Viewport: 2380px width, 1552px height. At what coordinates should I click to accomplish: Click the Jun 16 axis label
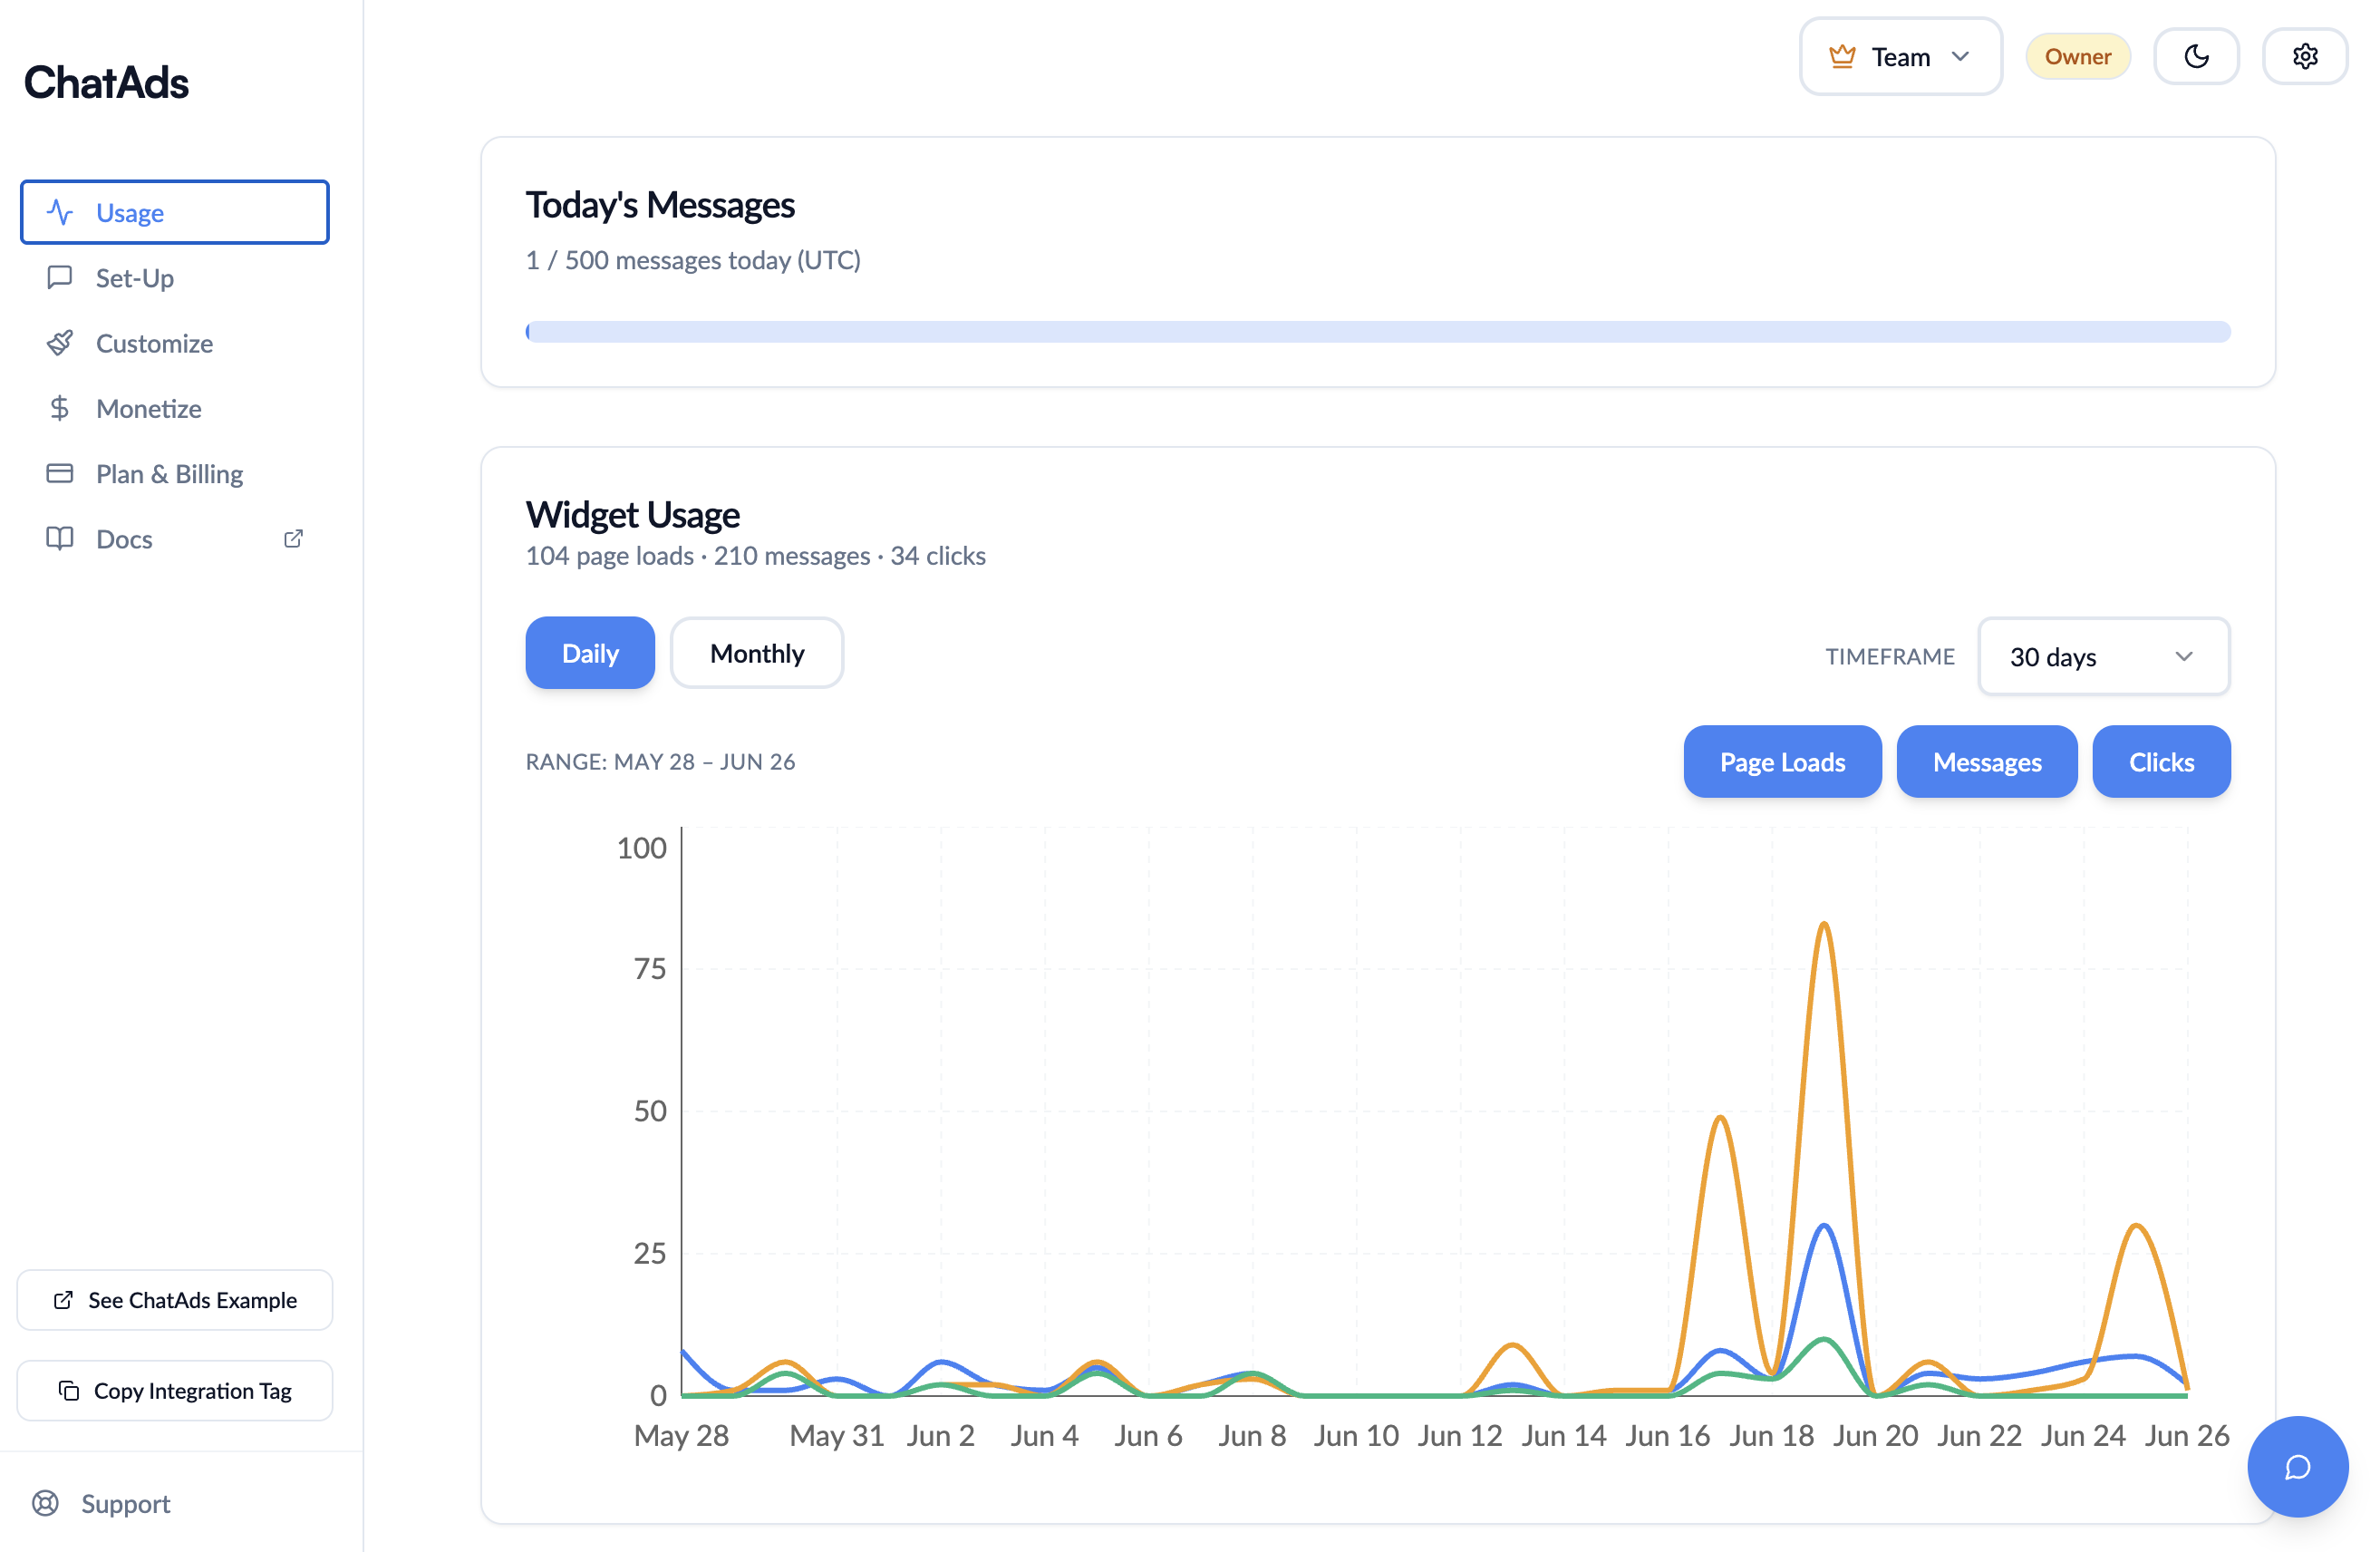click(1667, 1436)
